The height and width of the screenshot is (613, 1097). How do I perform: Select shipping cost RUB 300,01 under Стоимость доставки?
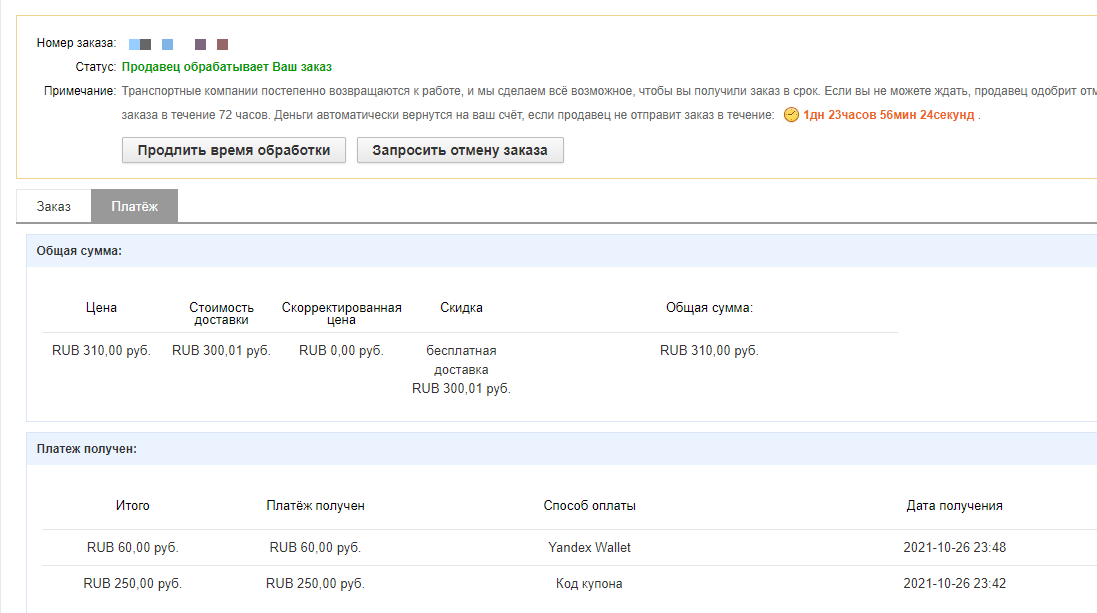click(221, 351)
